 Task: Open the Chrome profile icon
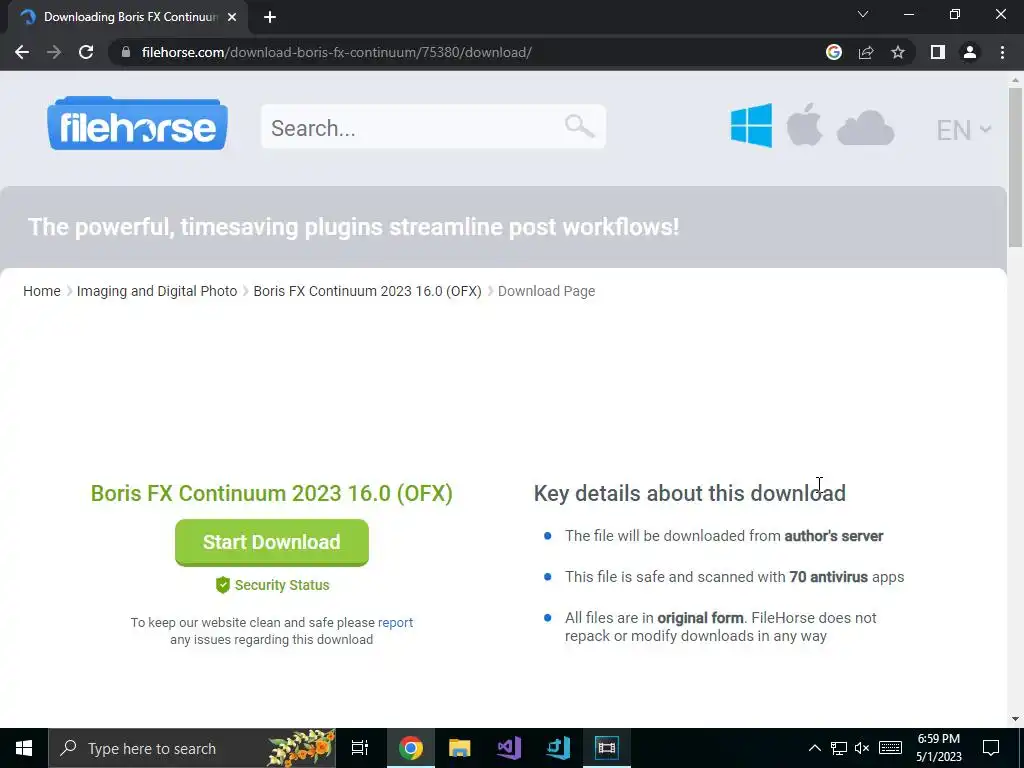point(970,52)
